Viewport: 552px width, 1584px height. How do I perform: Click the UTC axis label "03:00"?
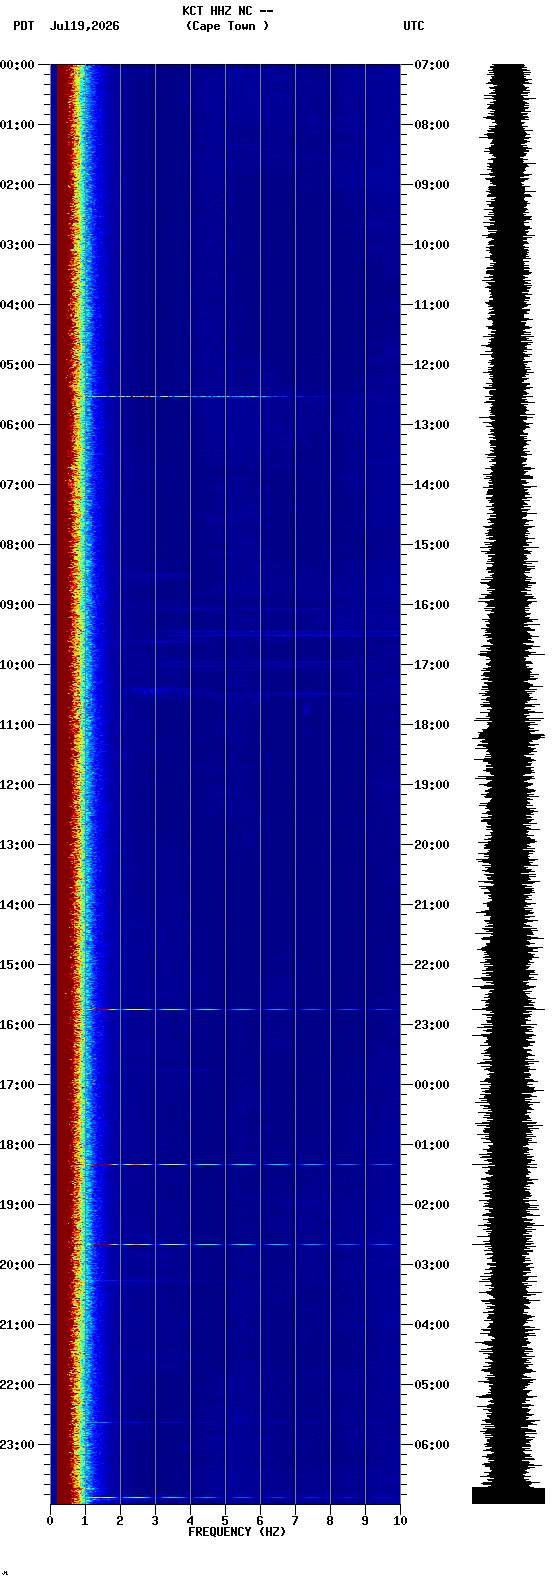click(432, 1265)
